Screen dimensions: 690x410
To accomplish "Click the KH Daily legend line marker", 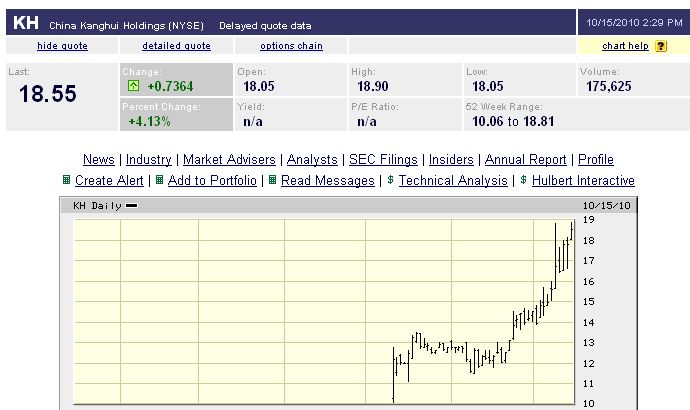I will pyautogui.click(x=131, y=205).
